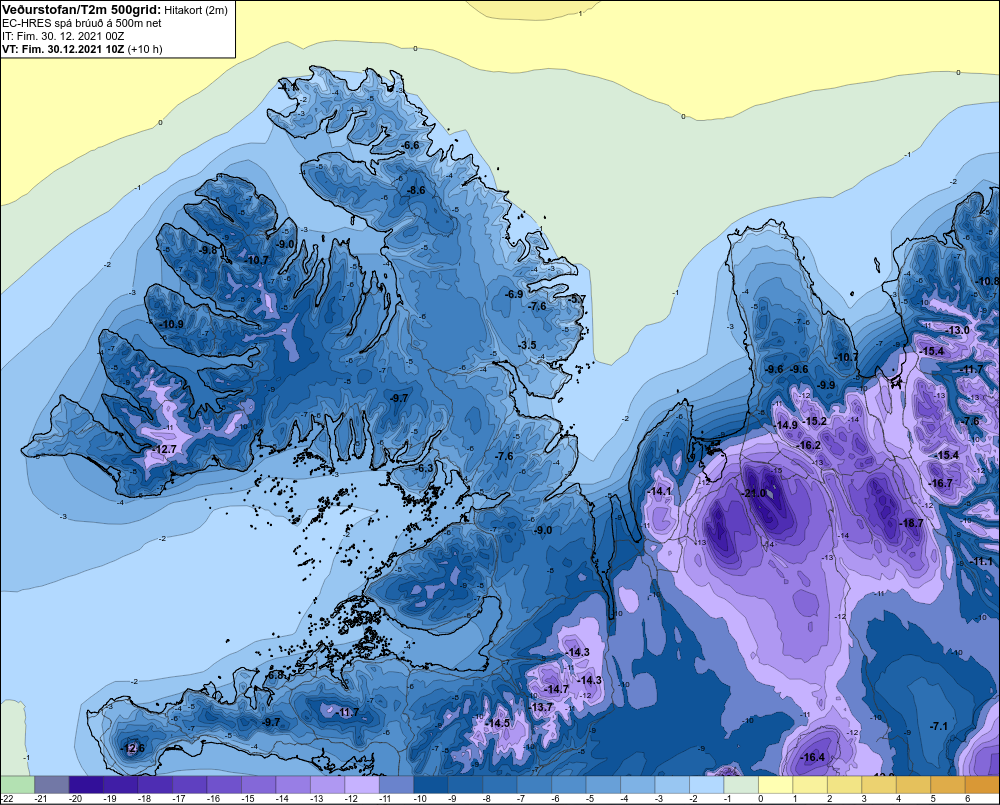
Task: Click the -3.5 temperature value
Action: (x=527, y=345)
